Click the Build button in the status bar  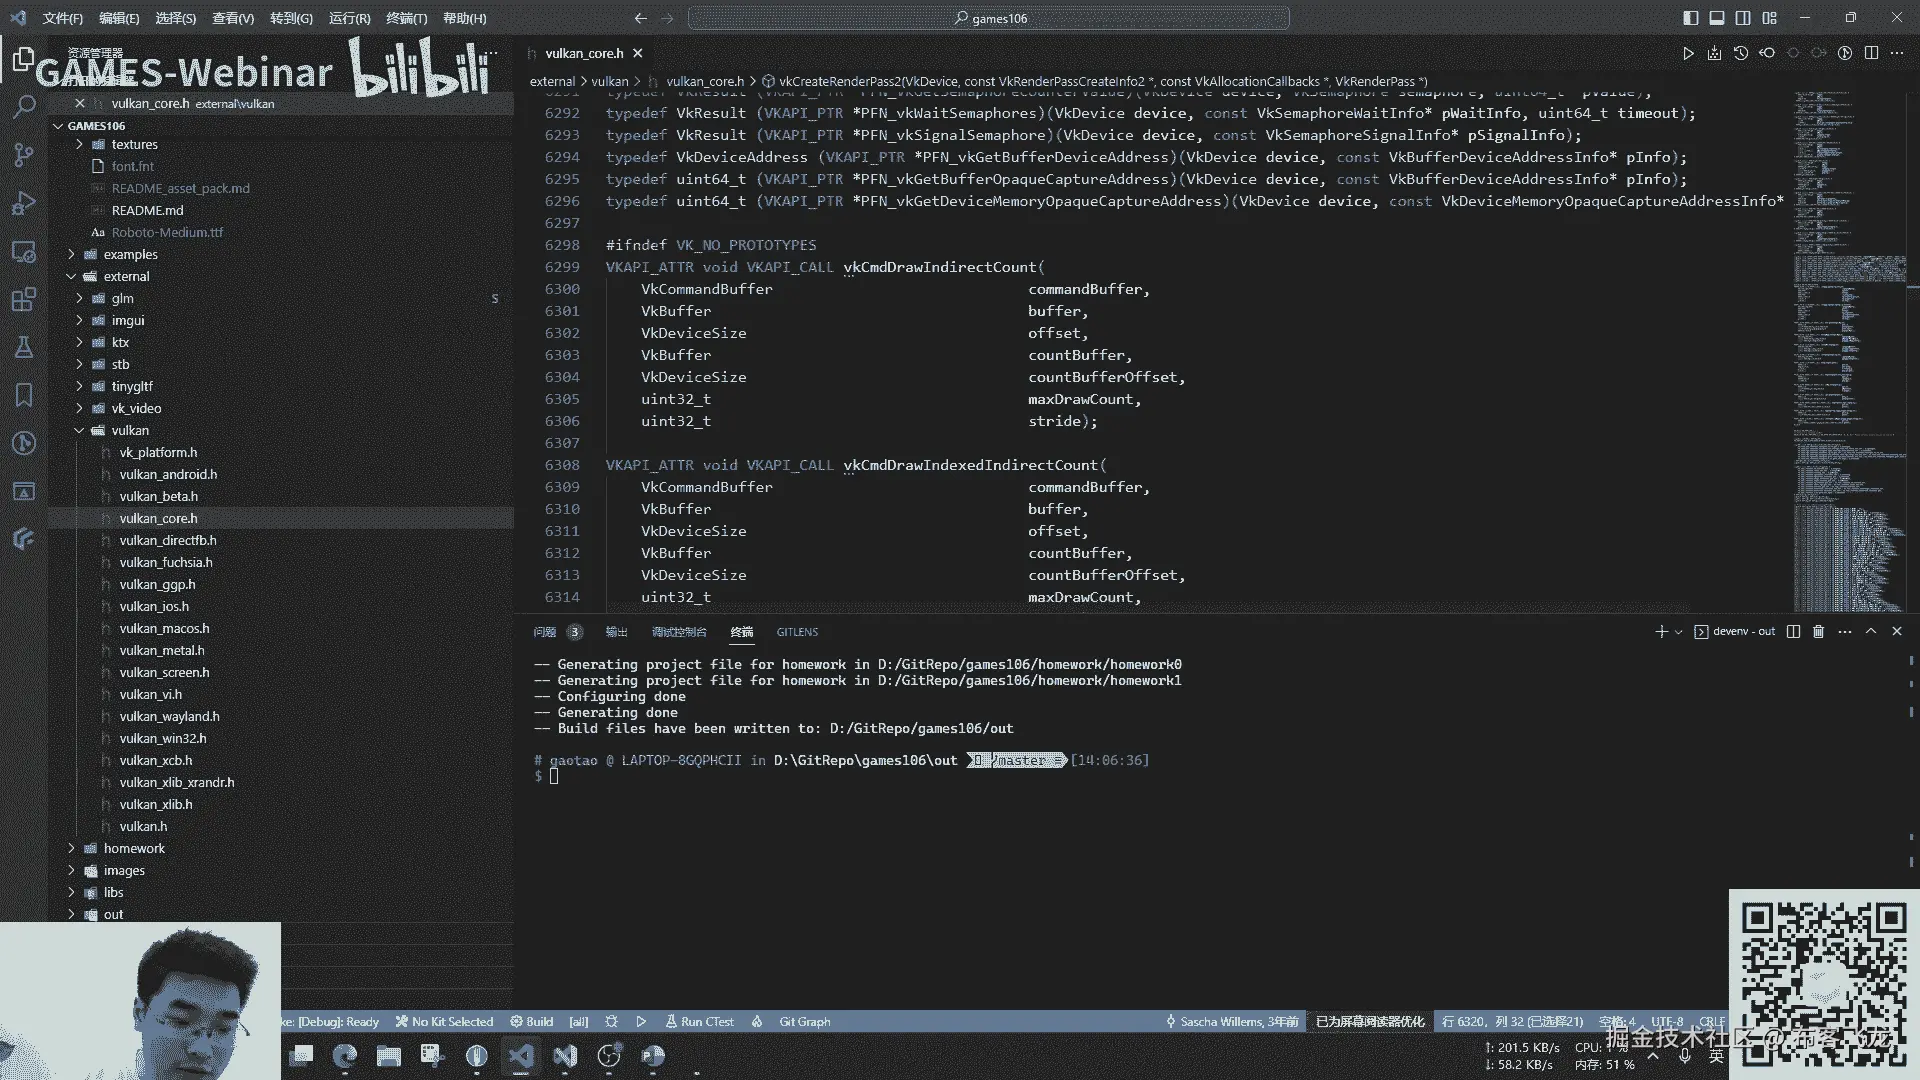click(x=531, y=1021)
